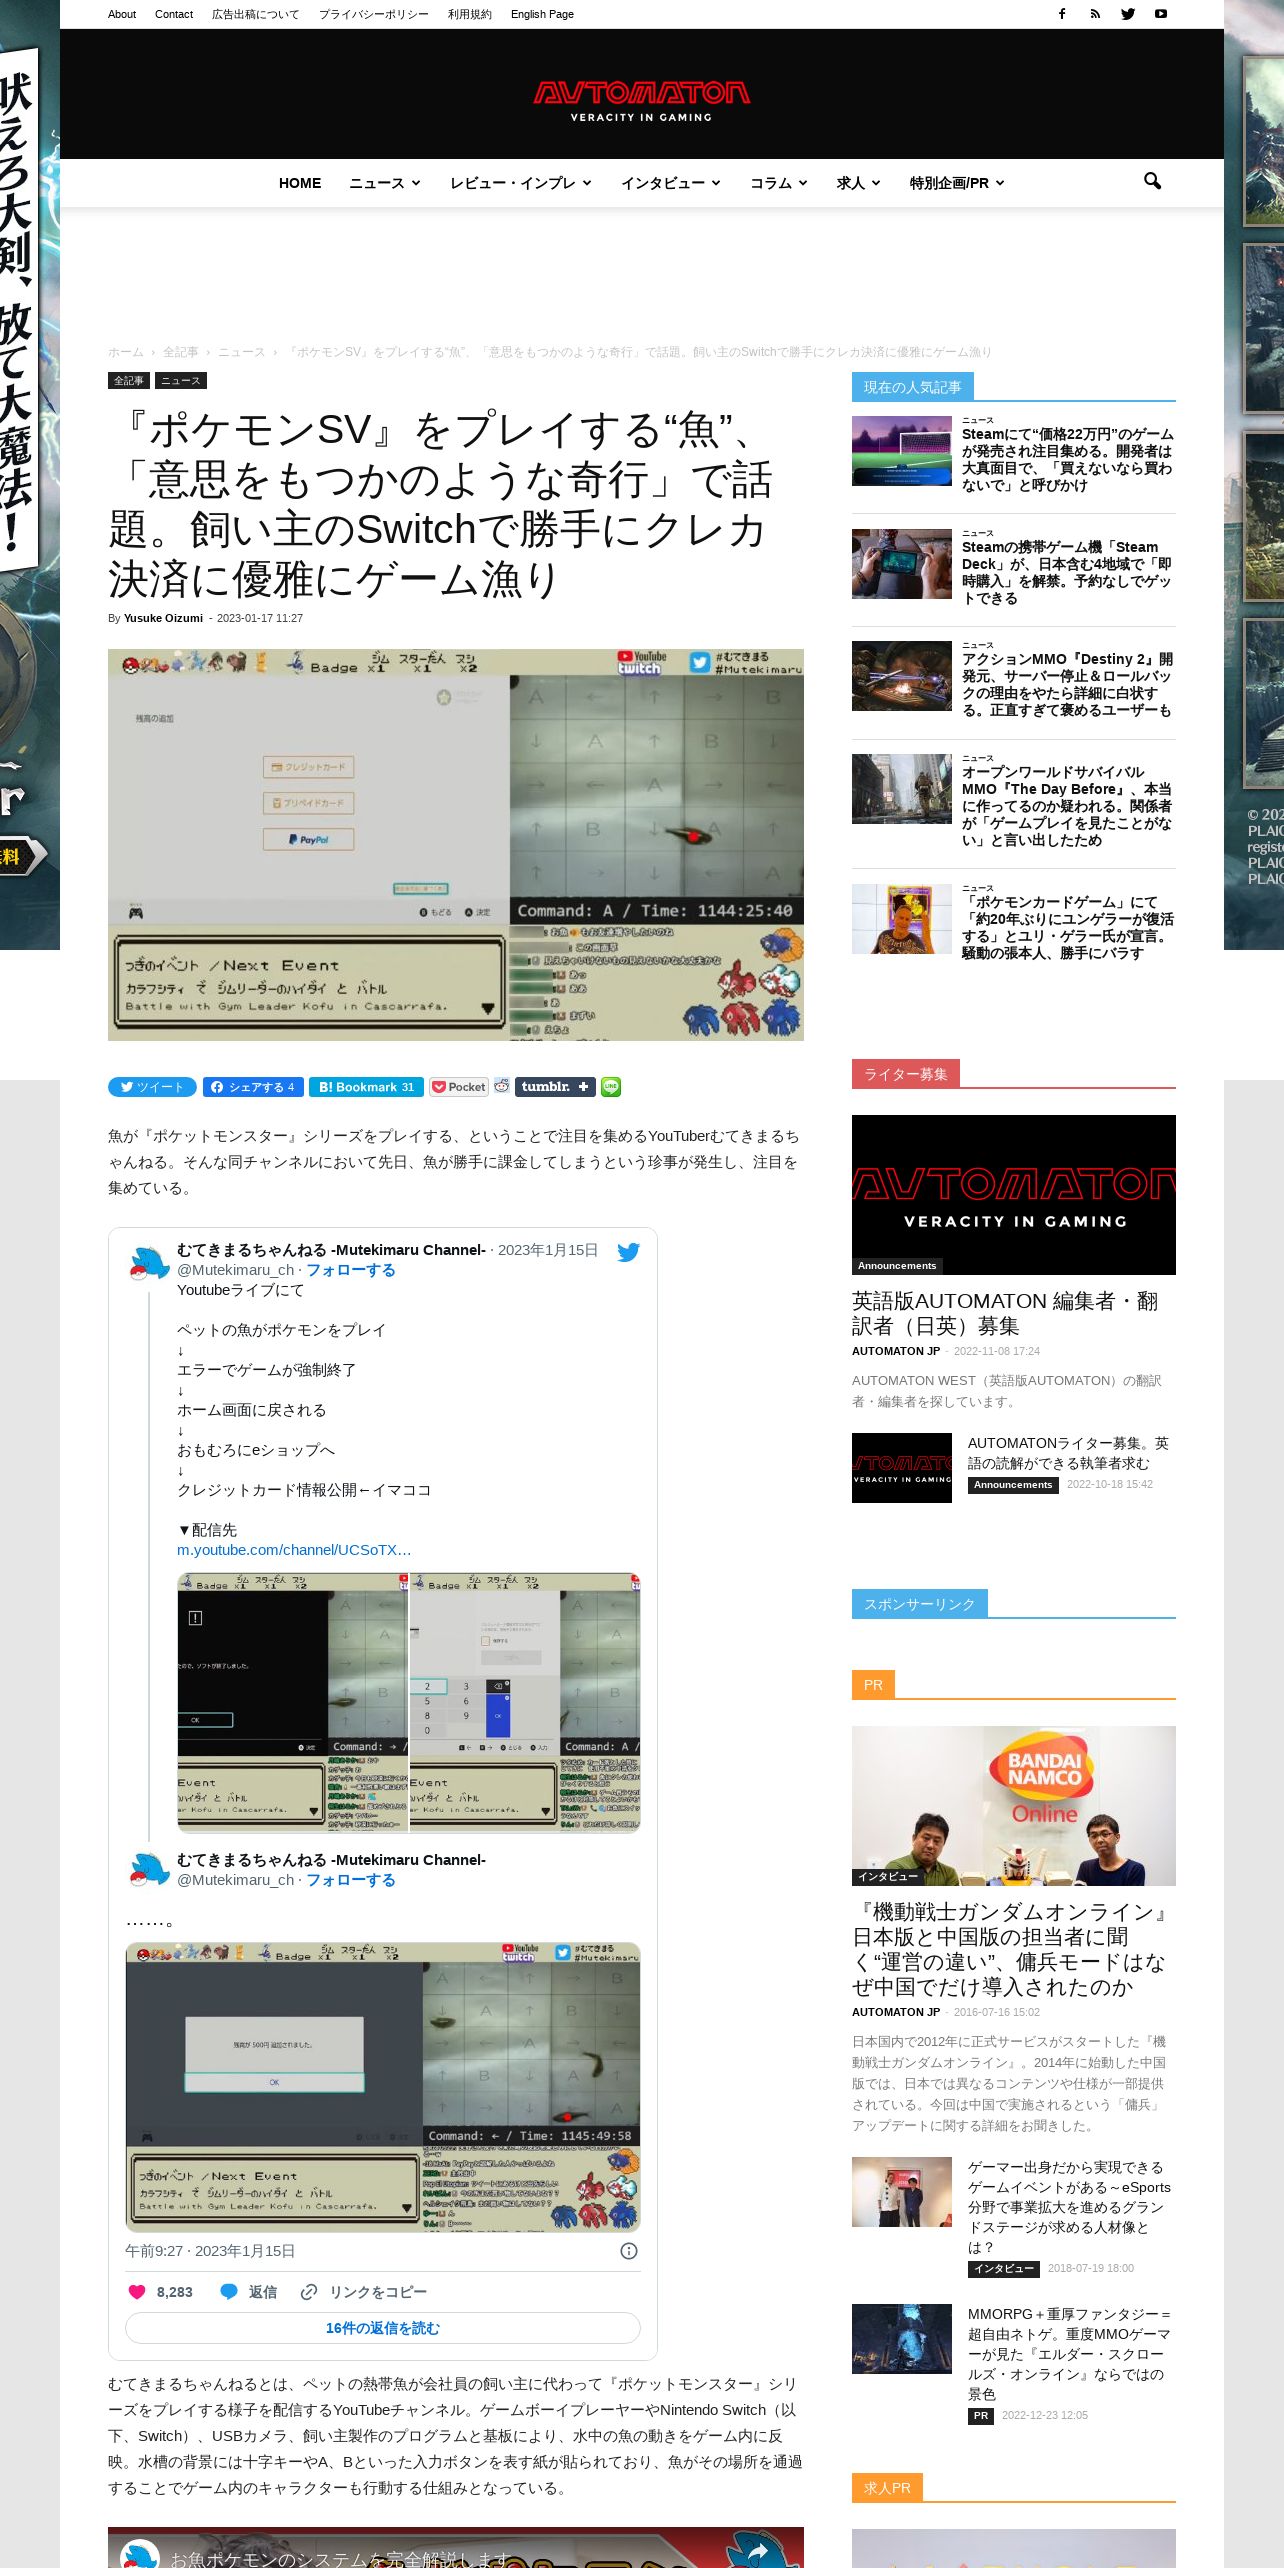Screen dimensions: 1284x2568
Task: Expand the レビュー・インプレ menu
Action: tap(521, 183)
